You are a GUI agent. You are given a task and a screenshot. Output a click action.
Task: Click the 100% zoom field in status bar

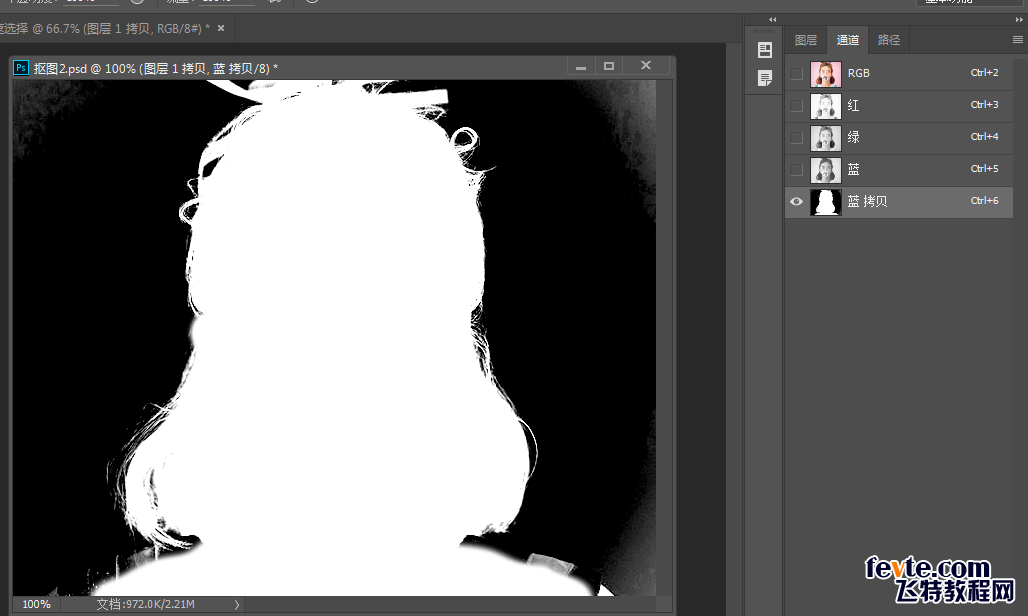[x=37, y=604]
